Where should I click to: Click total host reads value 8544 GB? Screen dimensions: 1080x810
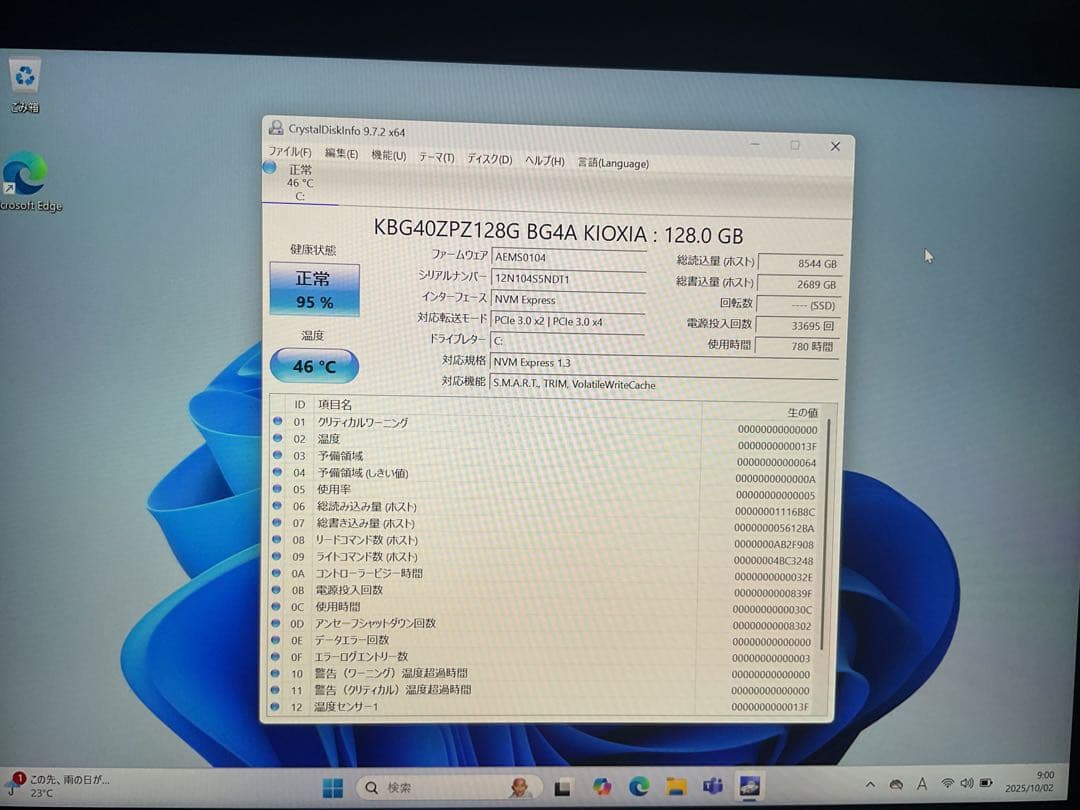tap(799, 264)
